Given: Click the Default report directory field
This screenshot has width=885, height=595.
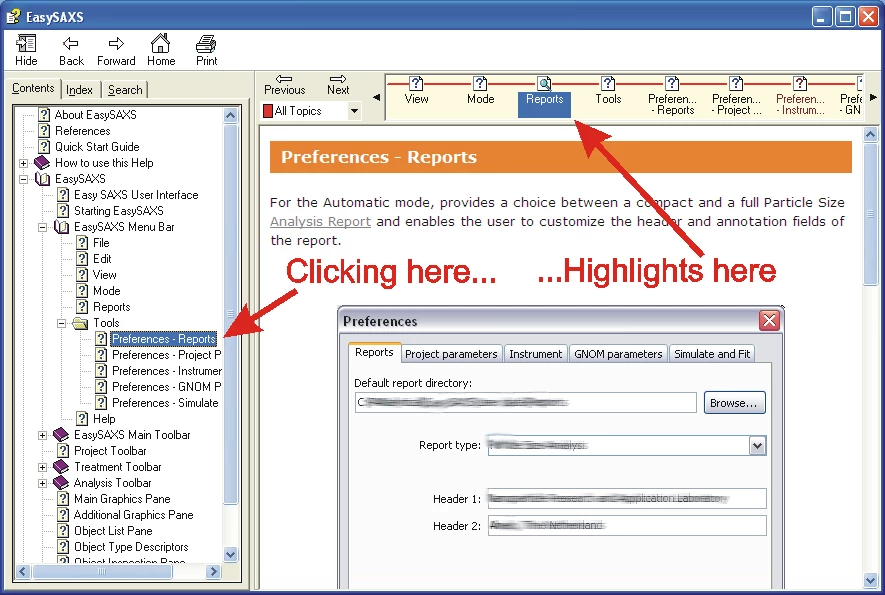Looking at the screenshot, I should (525, 402).
